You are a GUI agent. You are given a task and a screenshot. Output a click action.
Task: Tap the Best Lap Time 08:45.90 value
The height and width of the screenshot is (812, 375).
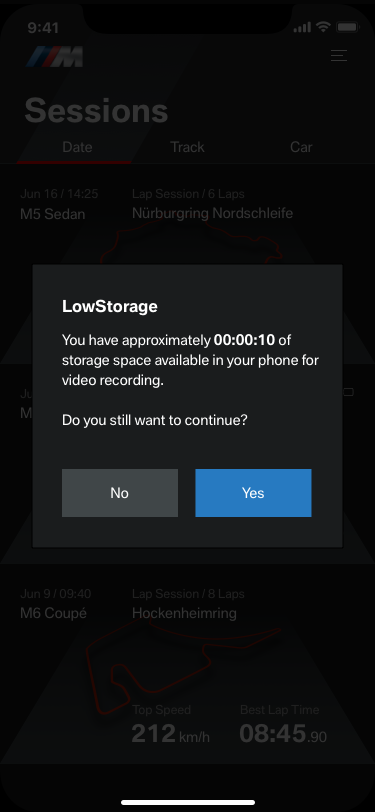(283, 733)
